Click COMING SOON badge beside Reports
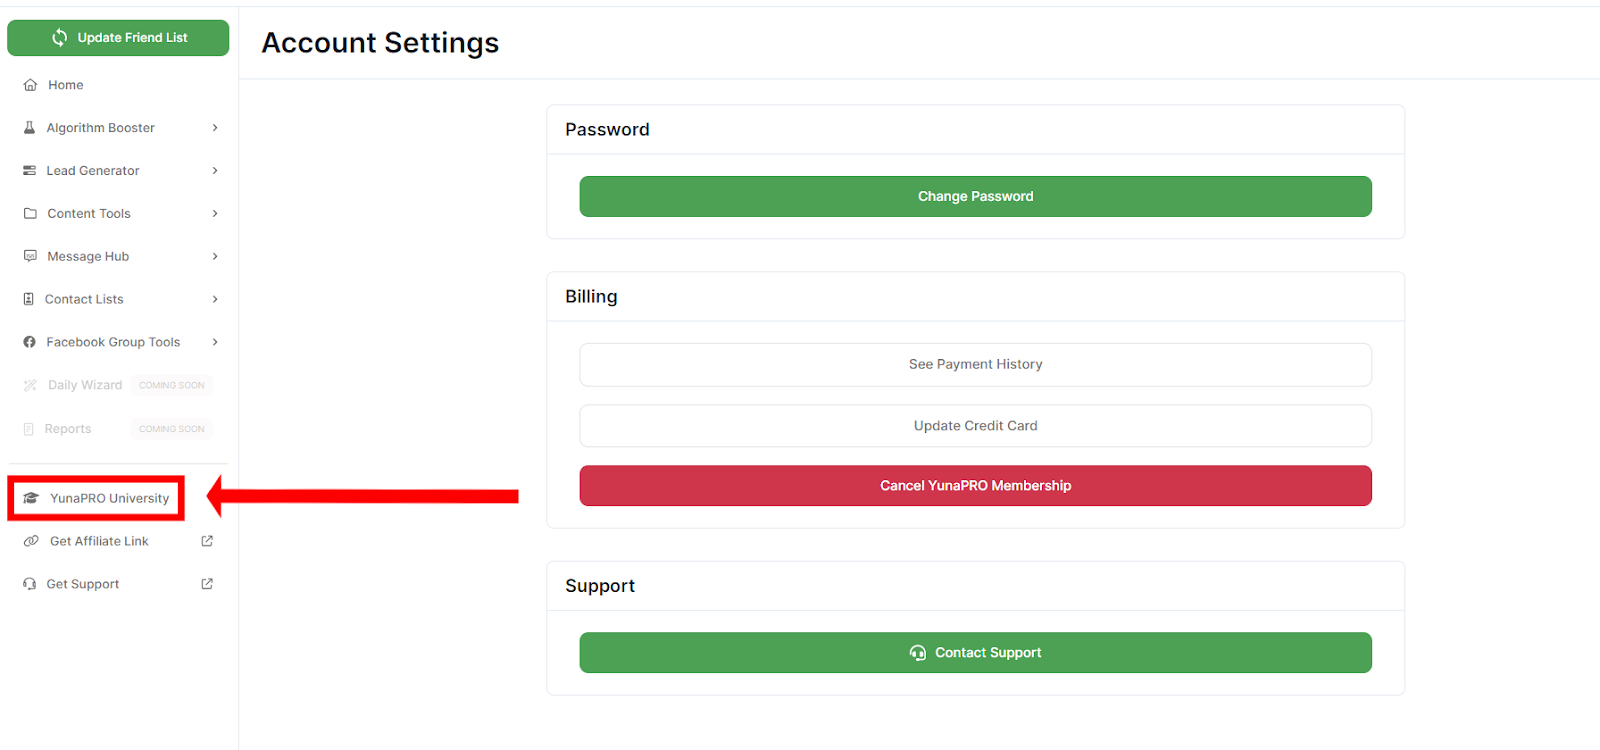This screenshot has height=750, width=1600. (x=172, y=429)
